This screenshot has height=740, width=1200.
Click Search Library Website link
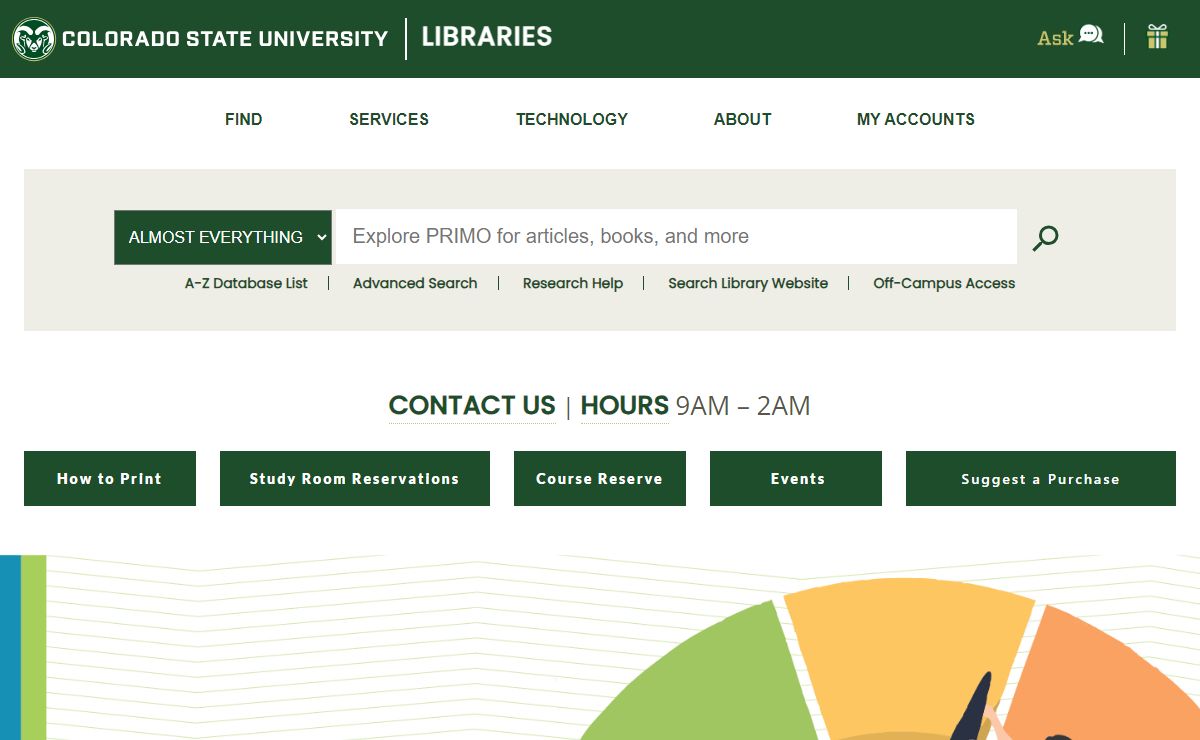[748, 283]
